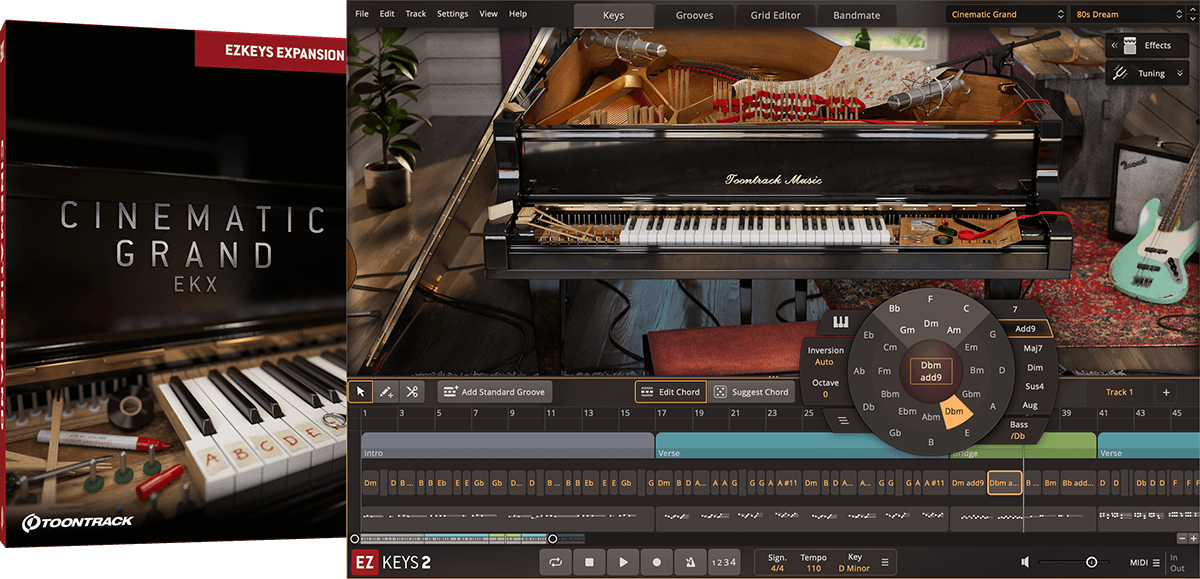
Task: Open the Cinematic Grand library dropdown
Action: coord(1006,14)
